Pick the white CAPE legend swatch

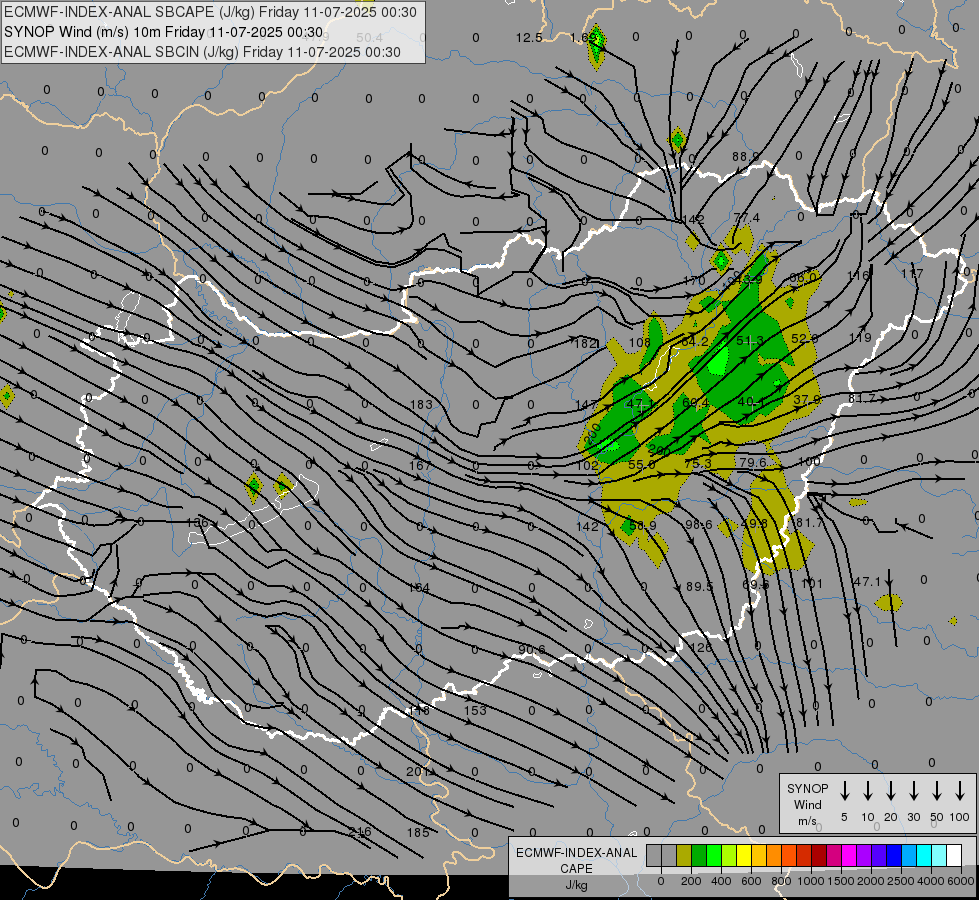[953, 855]
